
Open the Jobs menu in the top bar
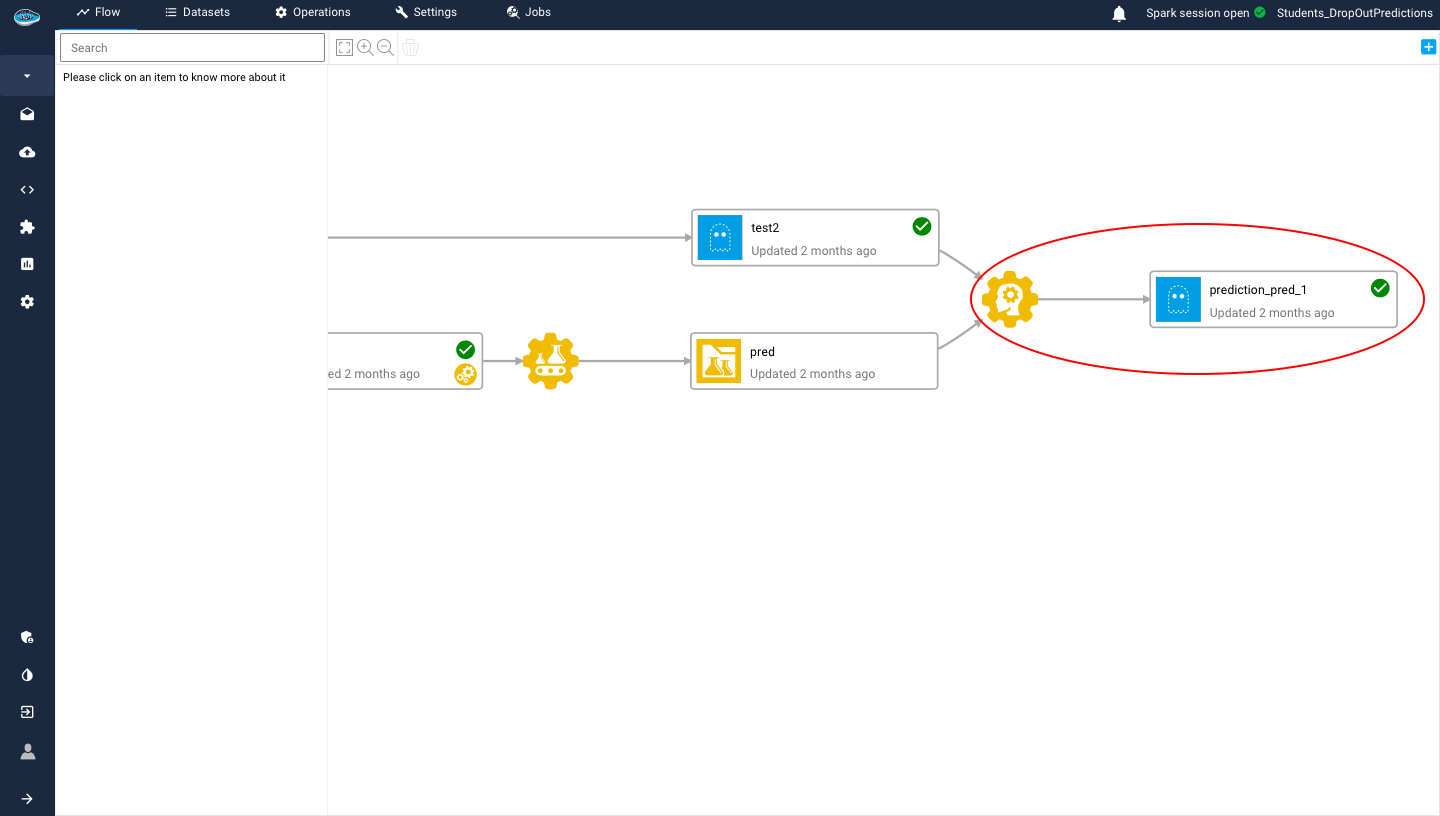pyautogui.click(x=528, y=12)
